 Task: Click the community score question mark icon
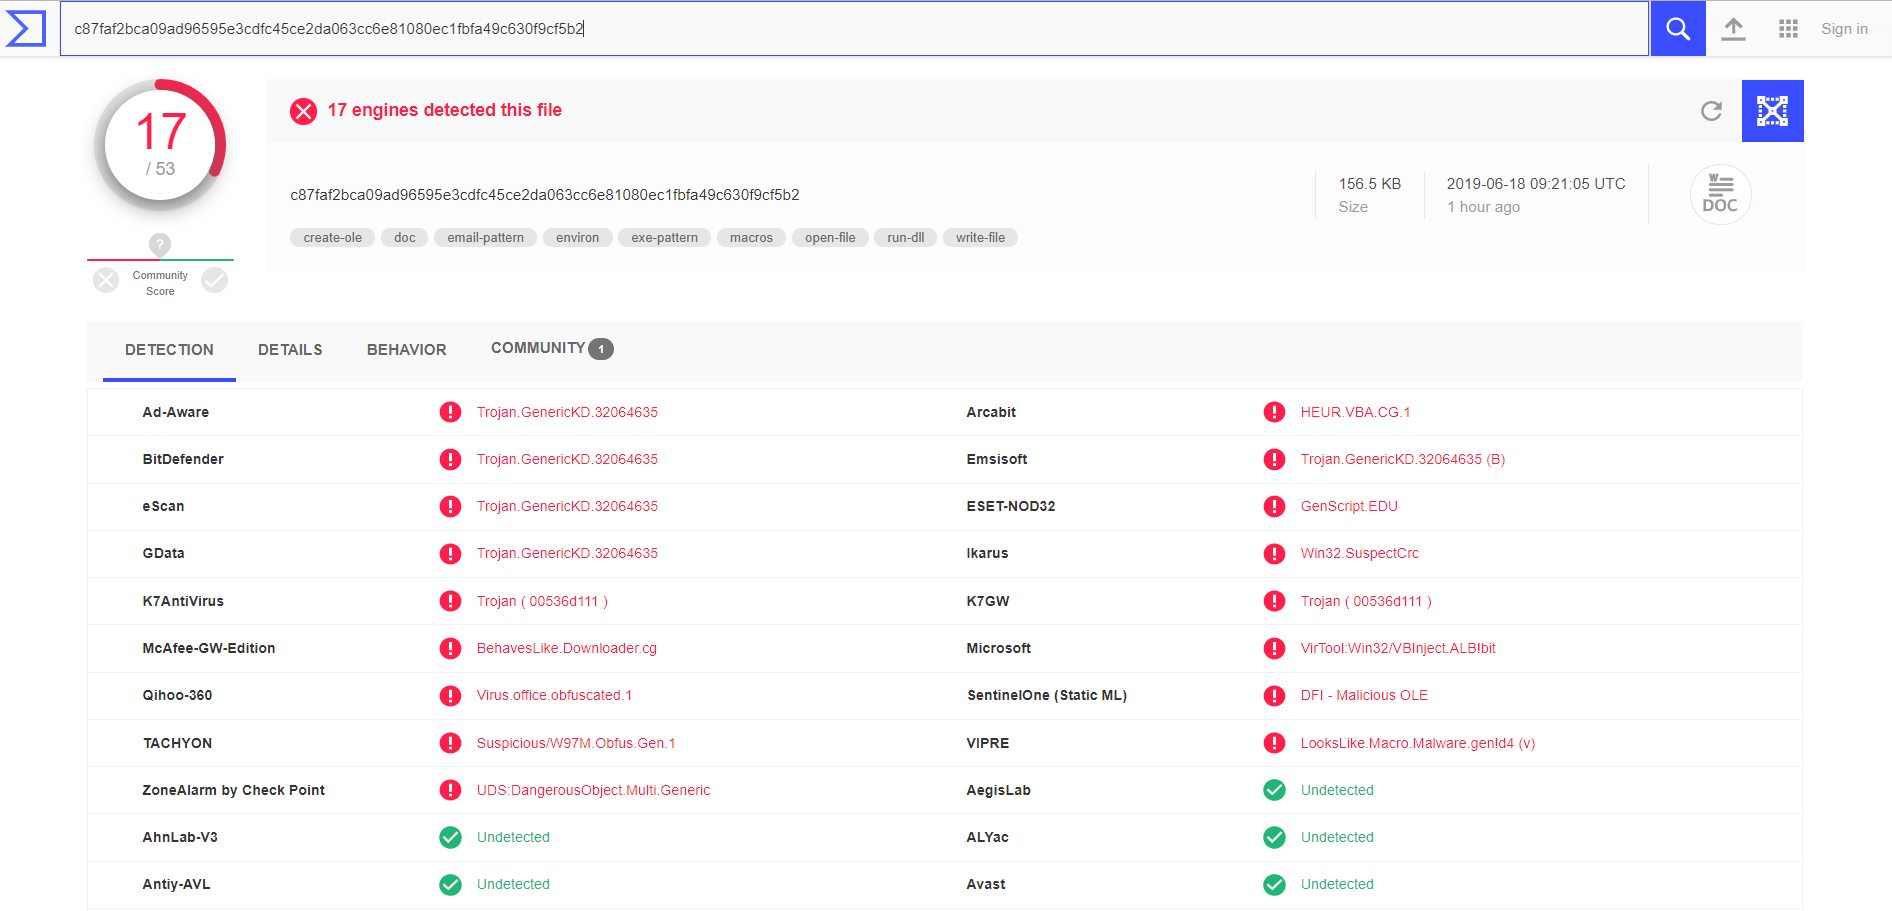(x=160, y=244)
